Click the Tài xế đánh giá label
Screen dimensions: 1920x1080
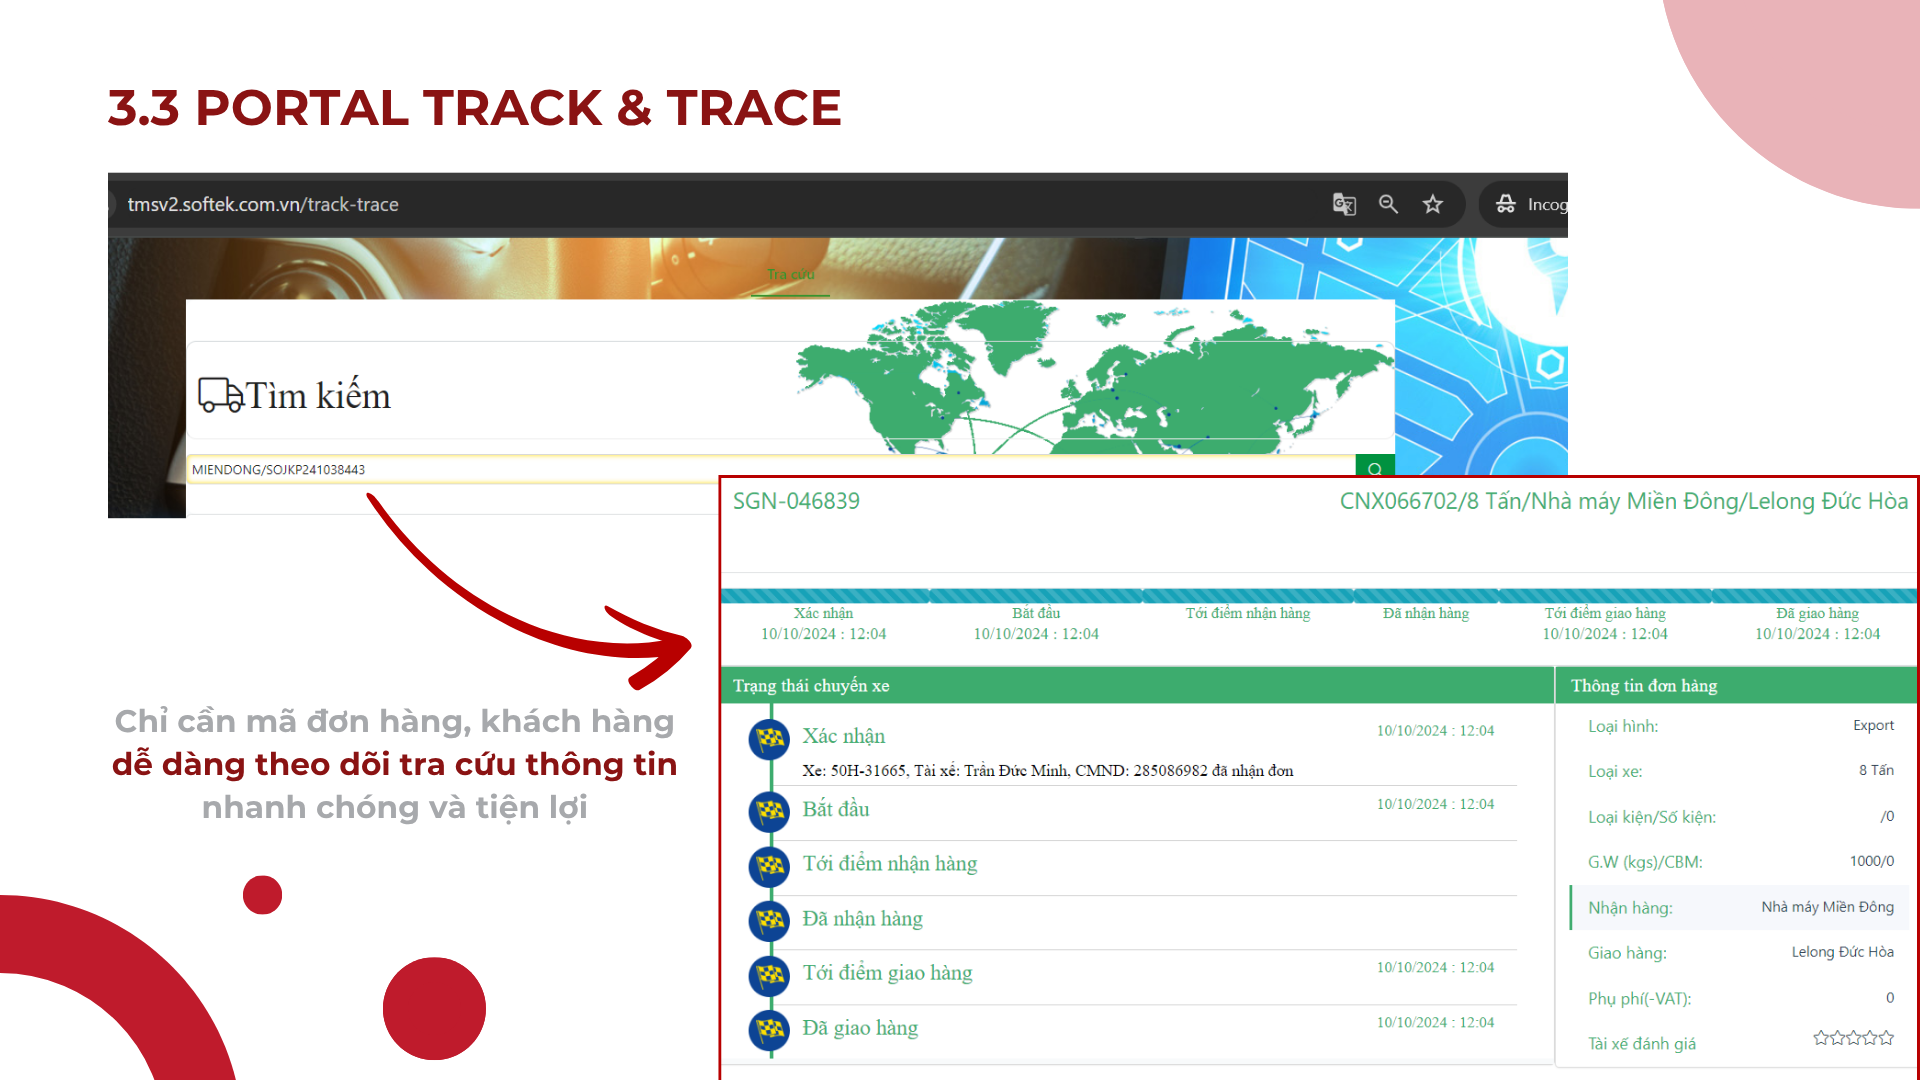(1641, 1044)
